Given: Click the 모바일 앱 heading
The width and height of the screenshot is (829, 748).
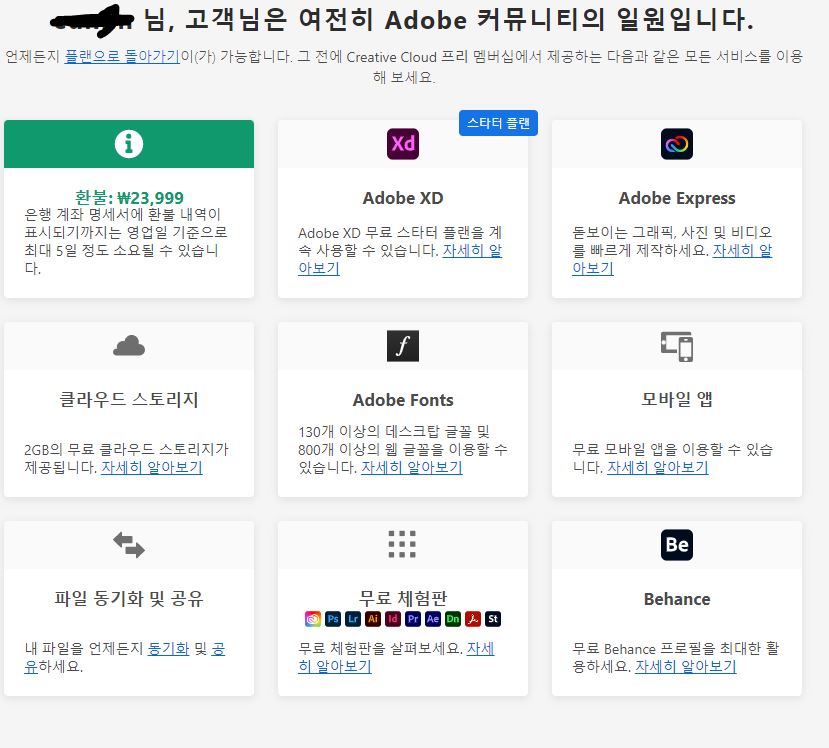Looking at the screenshot, I should (x=677, y=399).
